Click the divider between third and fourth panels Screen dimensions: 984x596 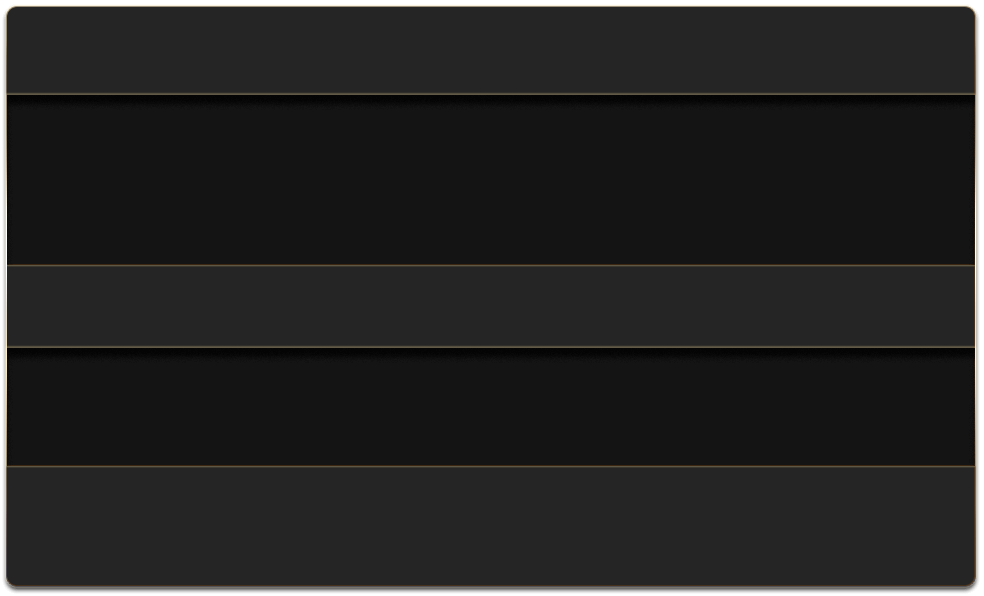(490, 347)
